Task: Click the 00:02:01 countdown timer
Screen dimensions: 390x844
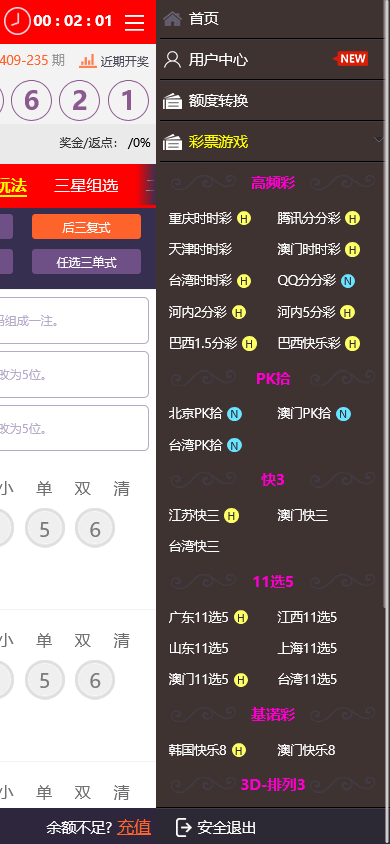Action: [x=73, y=21]
